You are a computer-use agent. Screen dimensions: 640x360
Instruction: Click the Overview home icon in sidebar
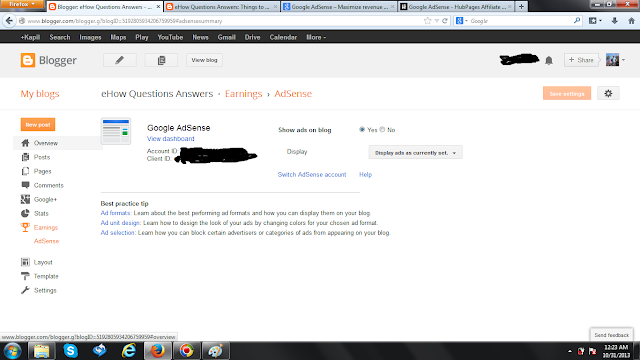25,143
